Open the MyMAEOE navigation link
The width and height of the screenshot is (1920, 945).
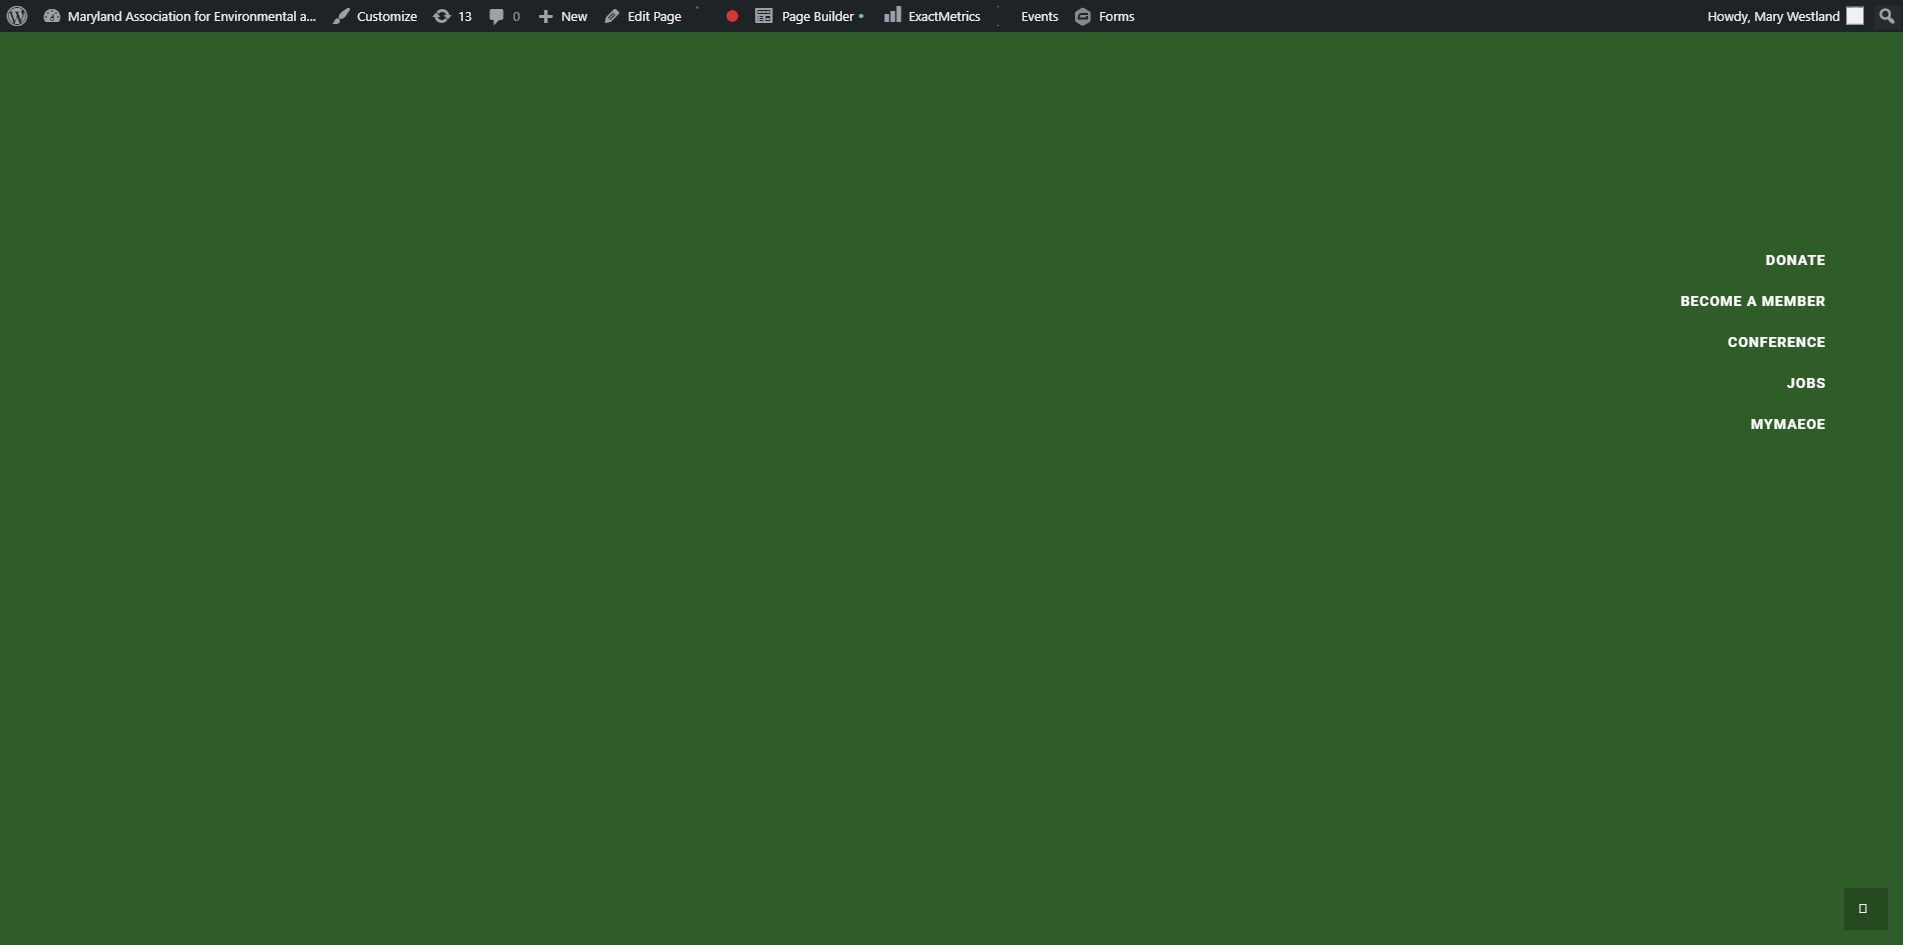pos(1787,424)
